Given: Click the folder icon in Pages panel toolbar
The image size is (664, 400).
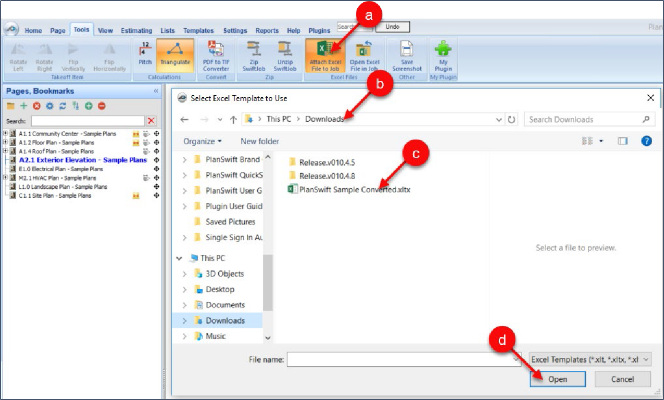Looking at the screenshot, I should (x=11, y=106).
